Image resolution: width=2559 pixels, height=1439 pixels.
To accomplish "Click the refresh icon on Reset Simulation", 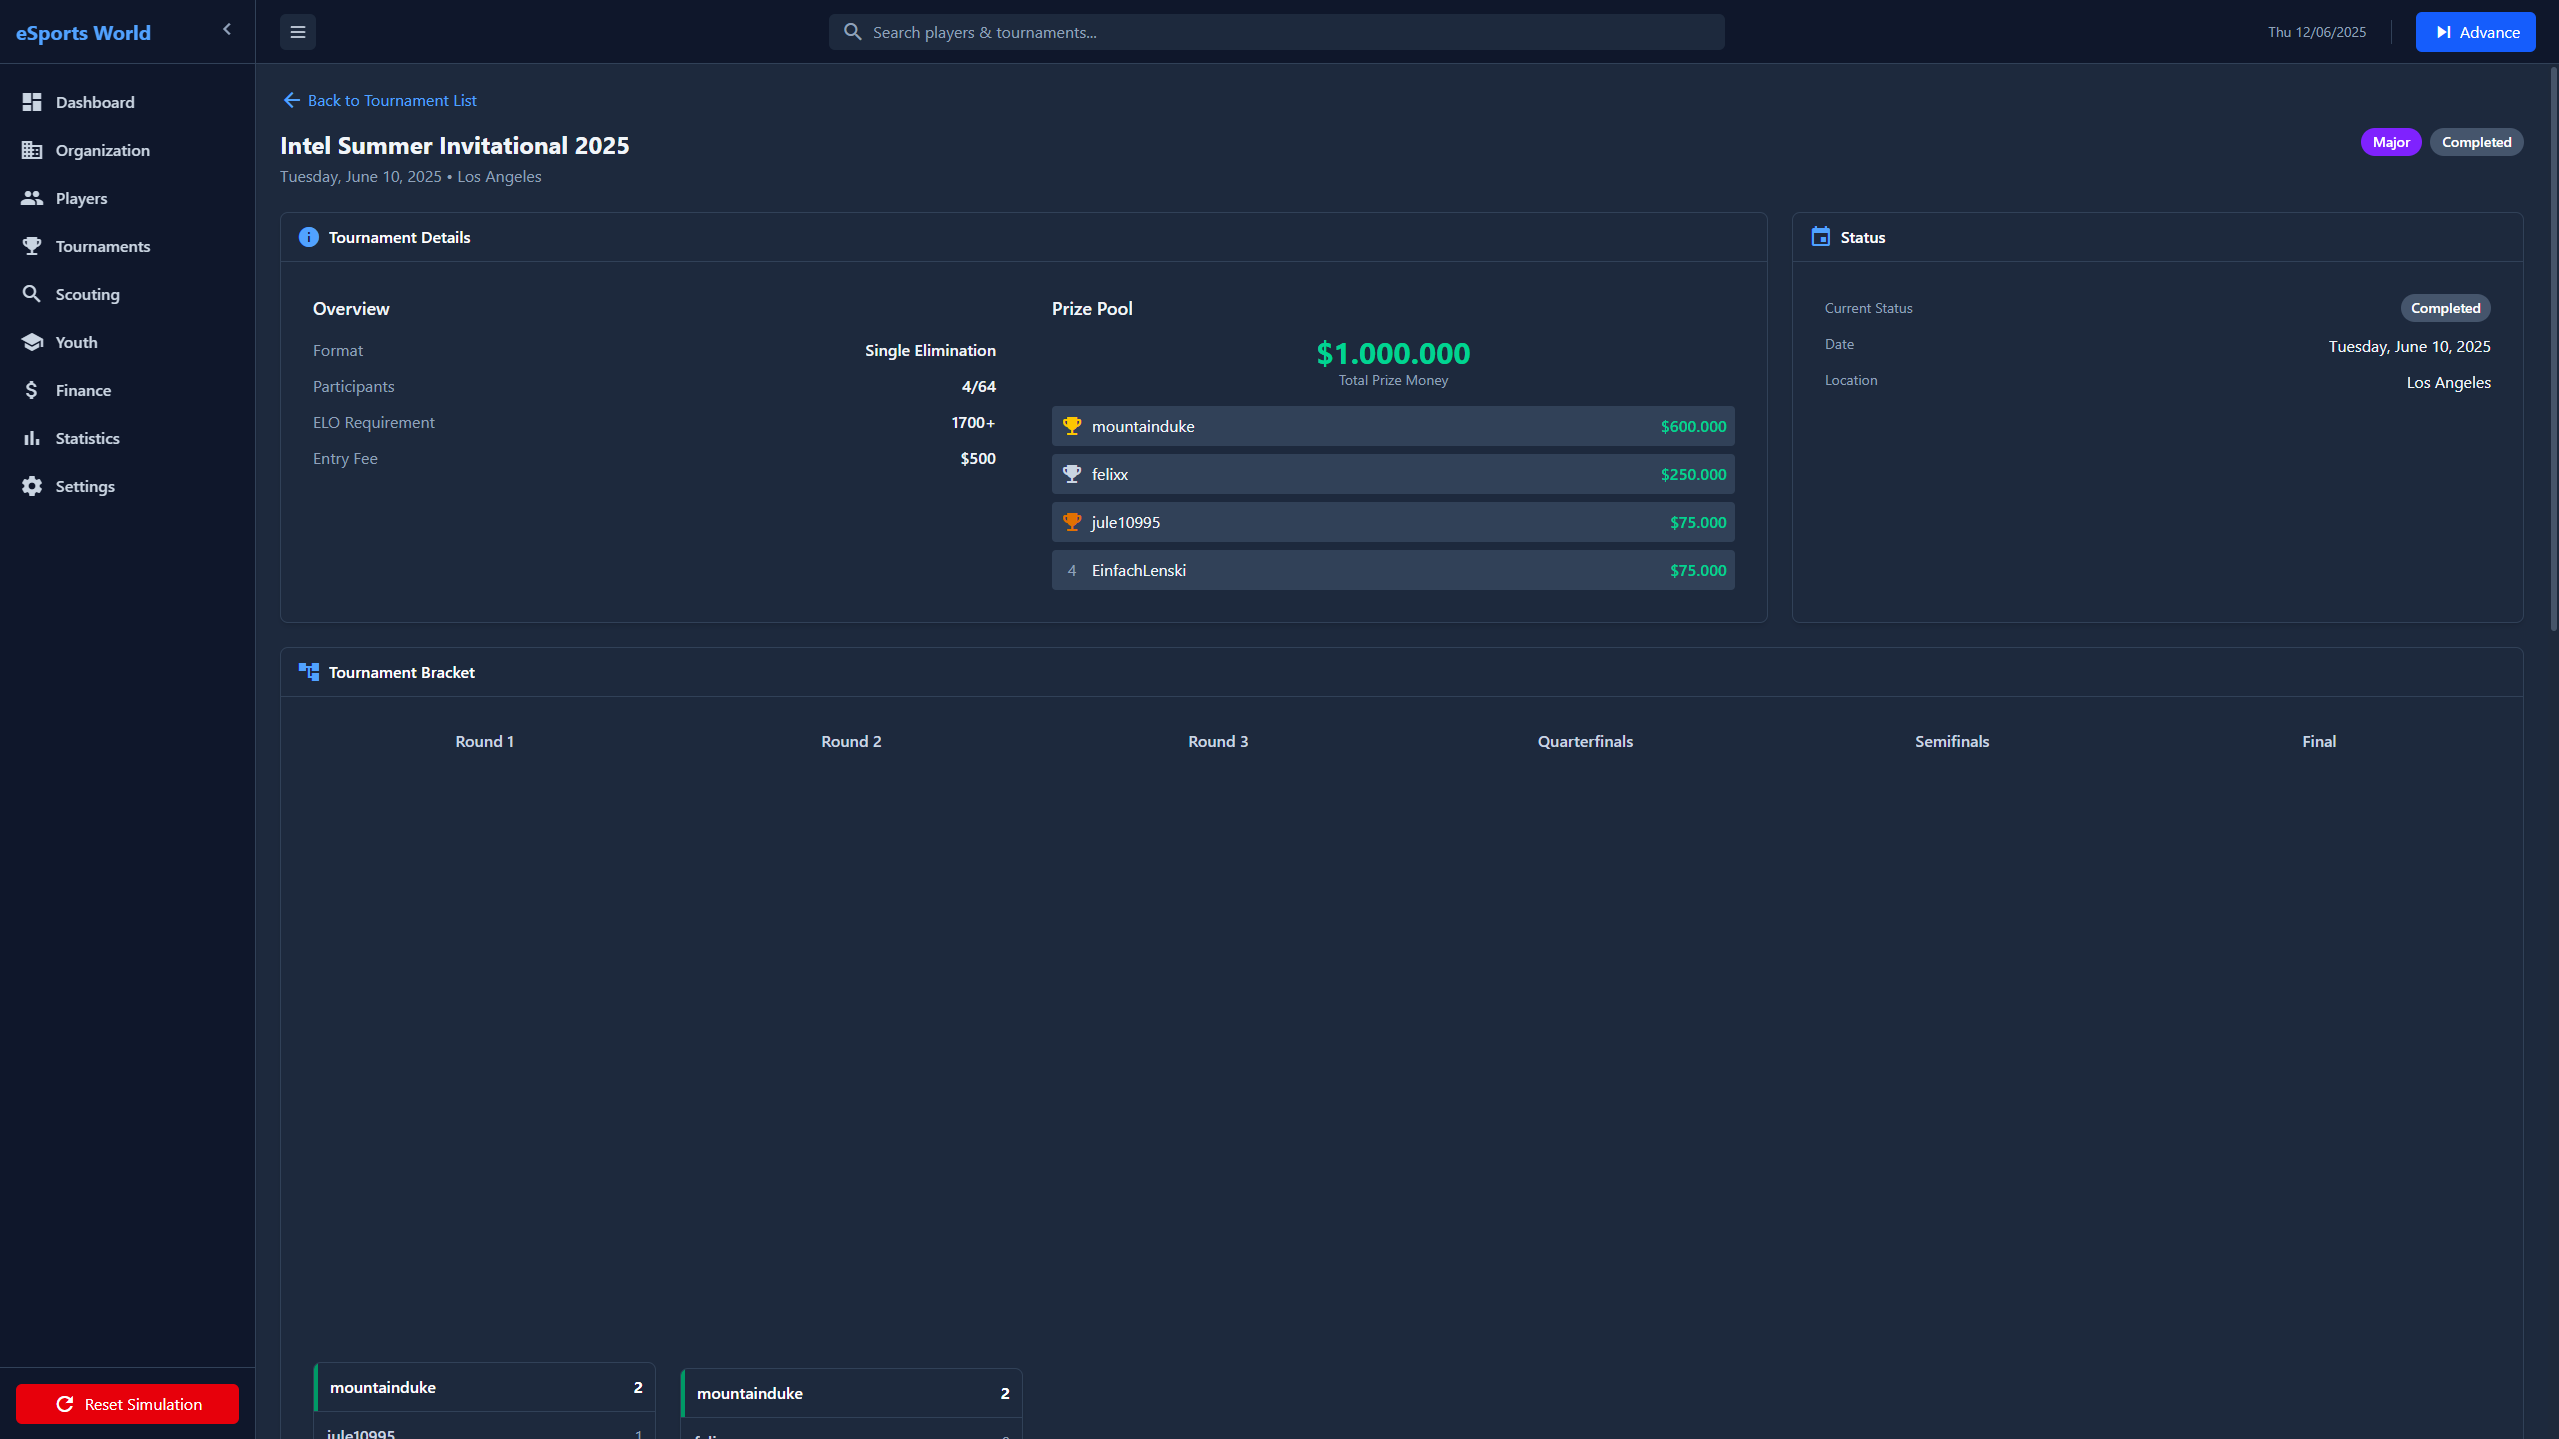I will click(x=65, y=1404).
